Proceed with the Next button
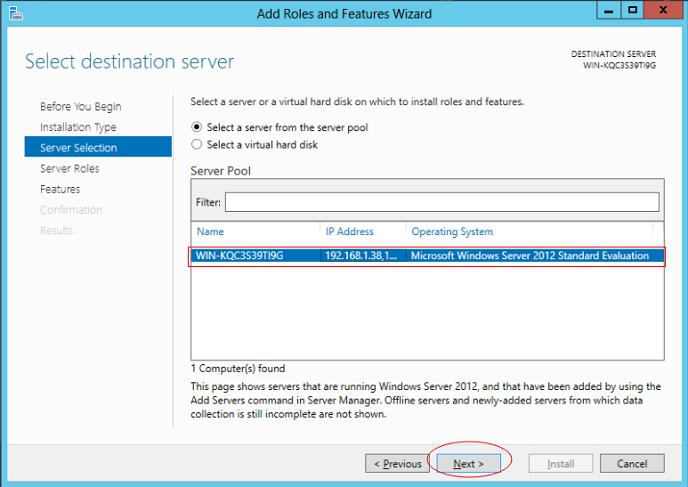The height and width of the screenshot is (487, 688). [468, 464]
